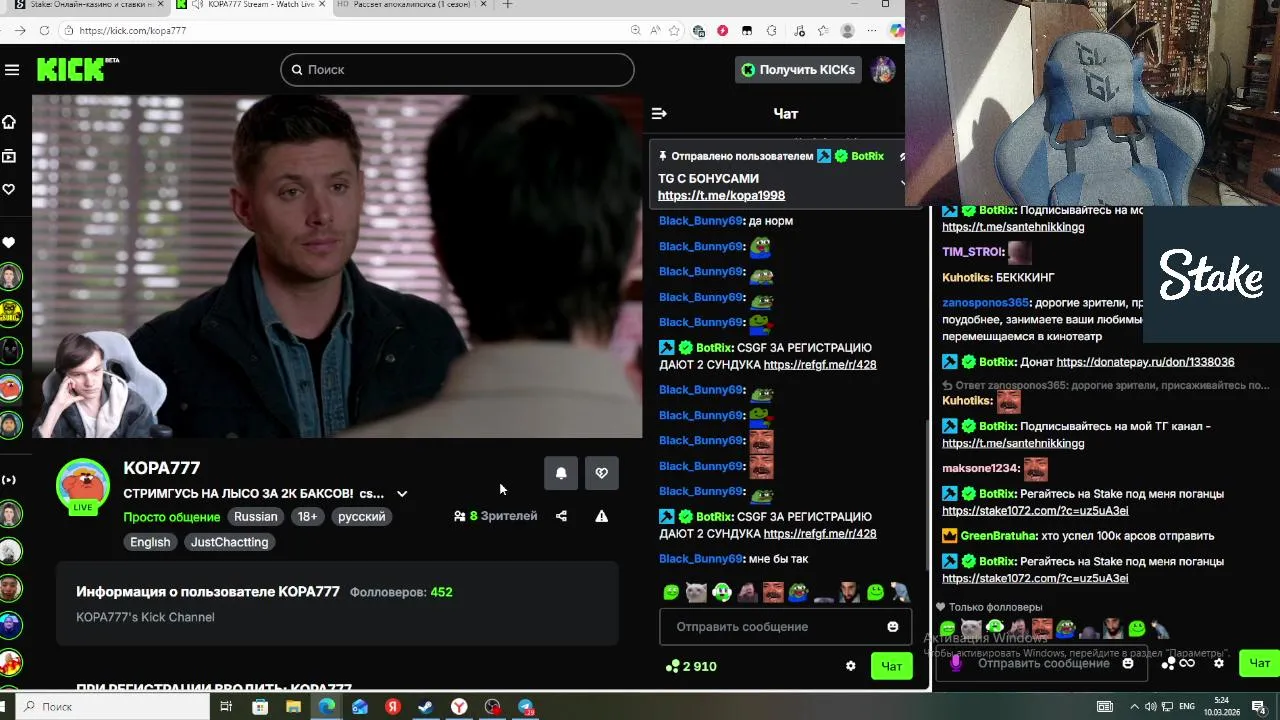Click browser zoom magnifier icon in address bar
1280x720 pixels.
click(x=635, y=31)
